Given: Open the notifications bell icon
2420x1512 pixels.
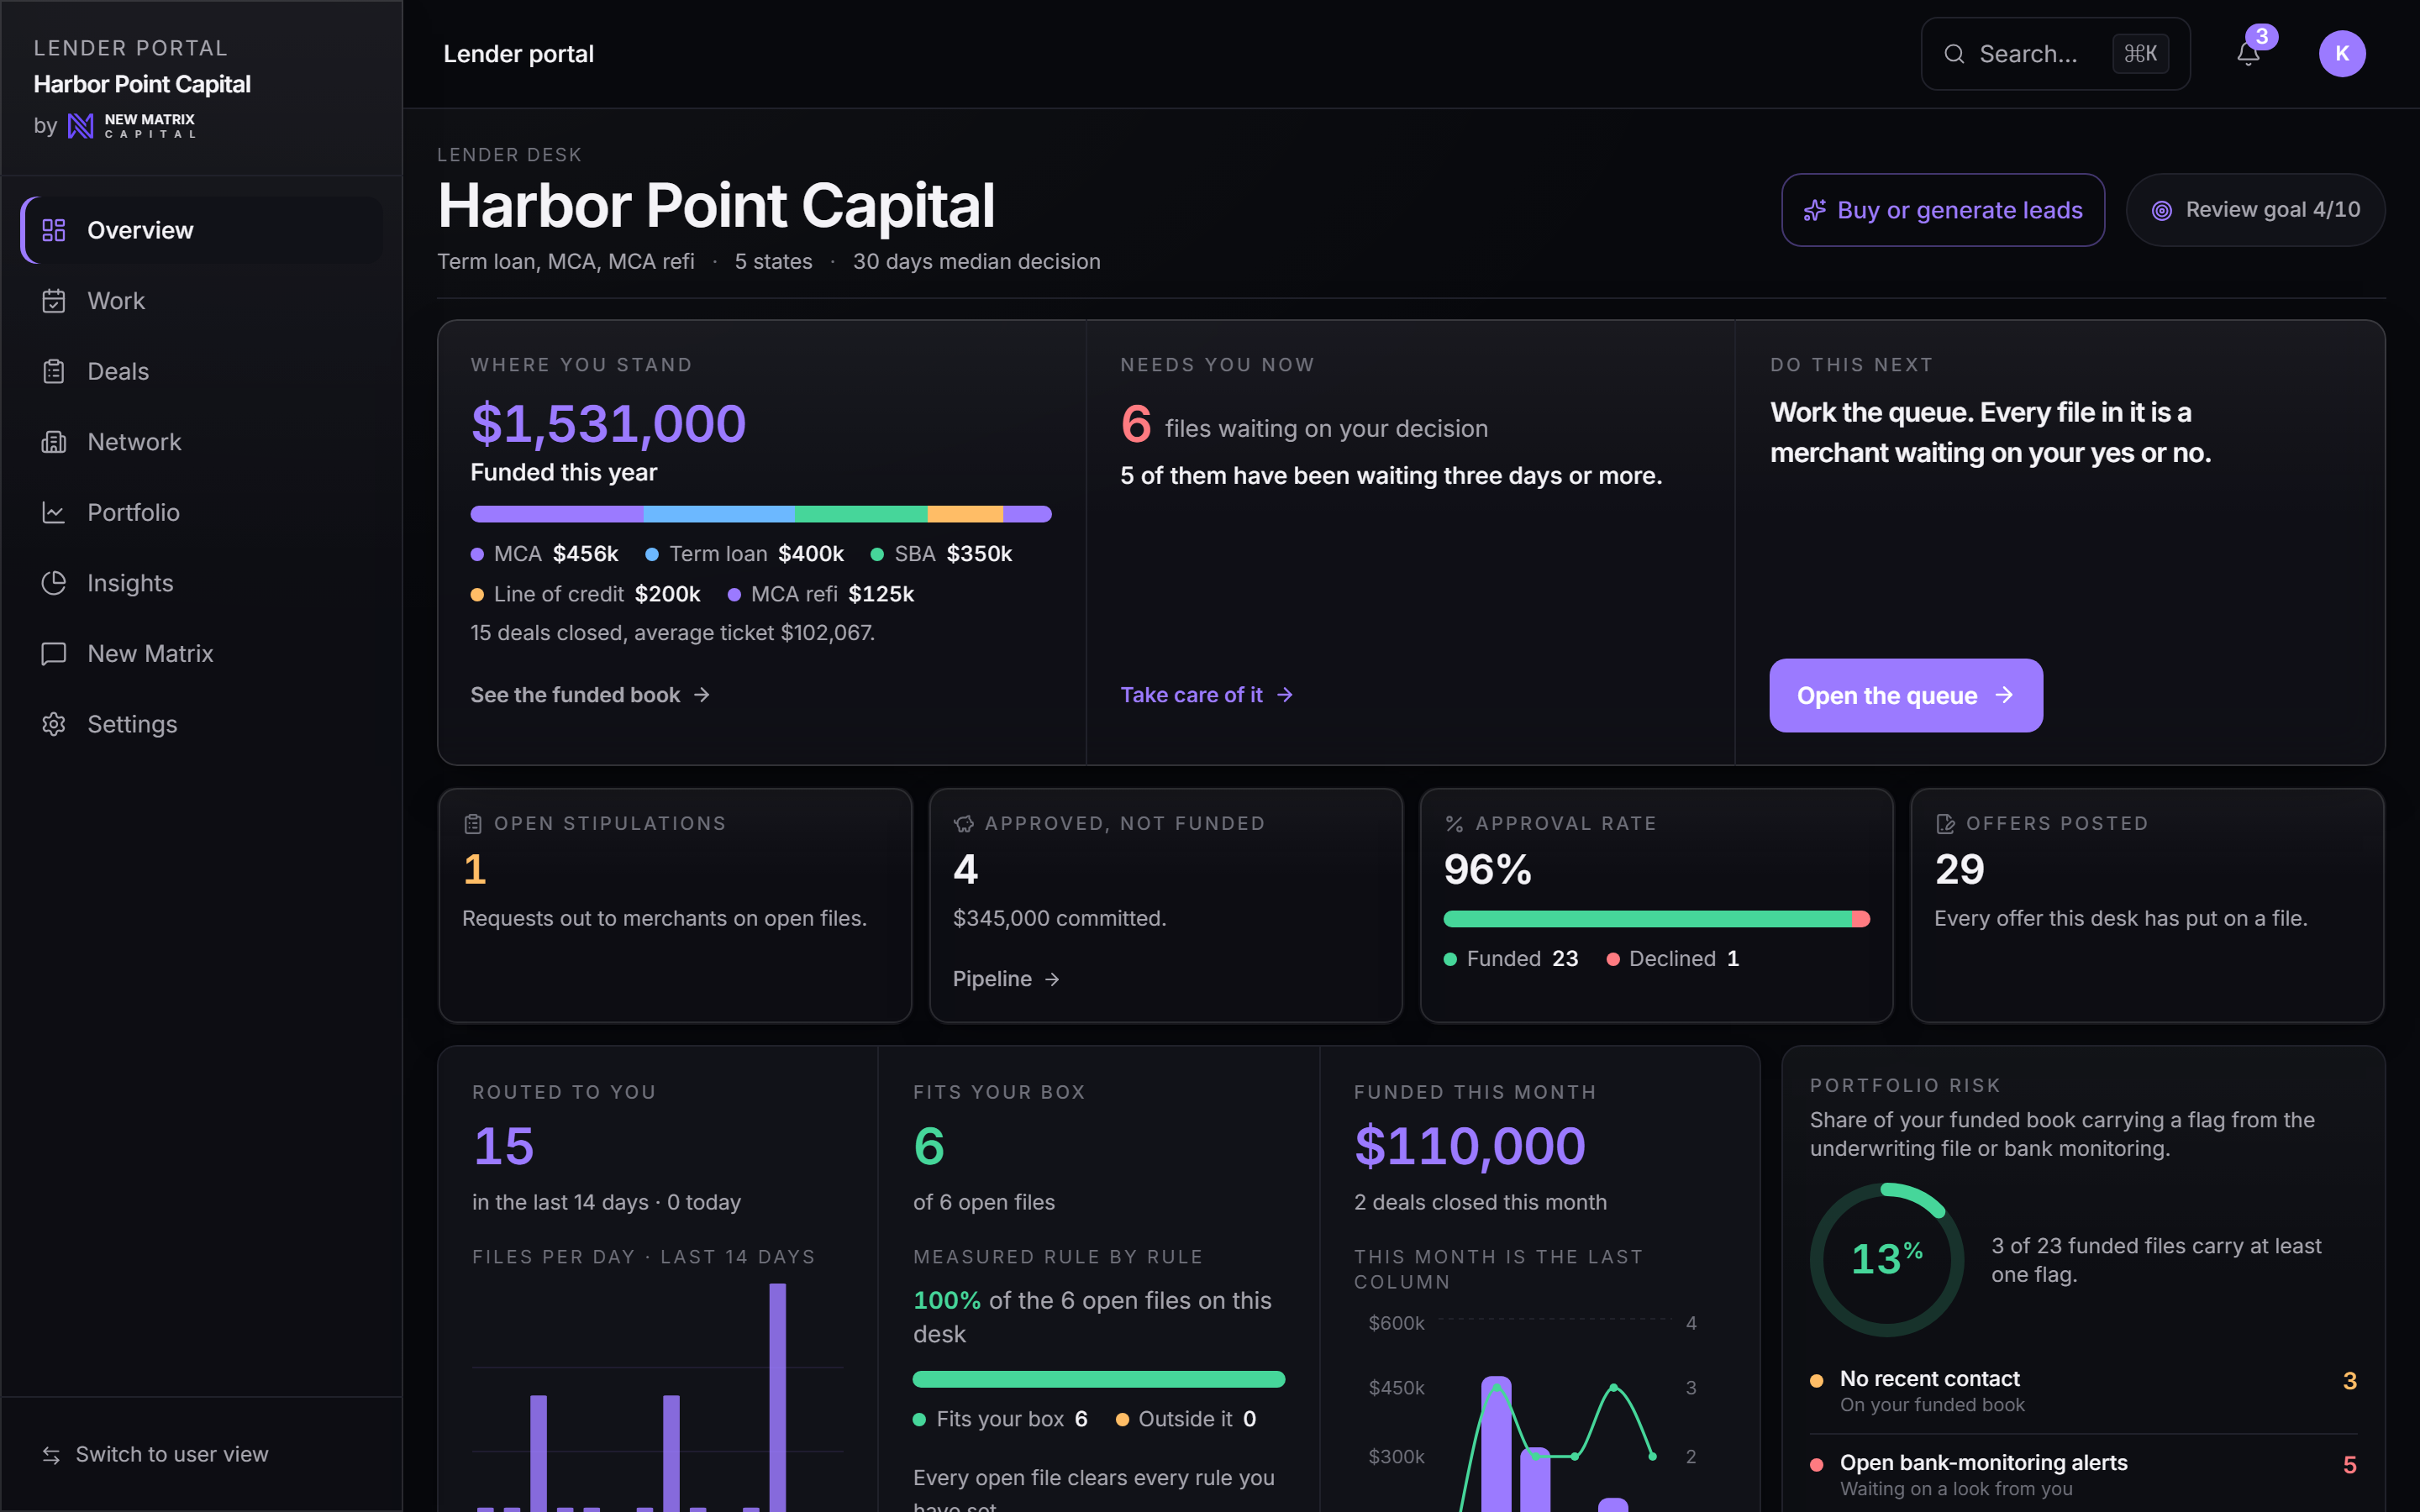Looking at the screenshot, I should [2248, 54].
